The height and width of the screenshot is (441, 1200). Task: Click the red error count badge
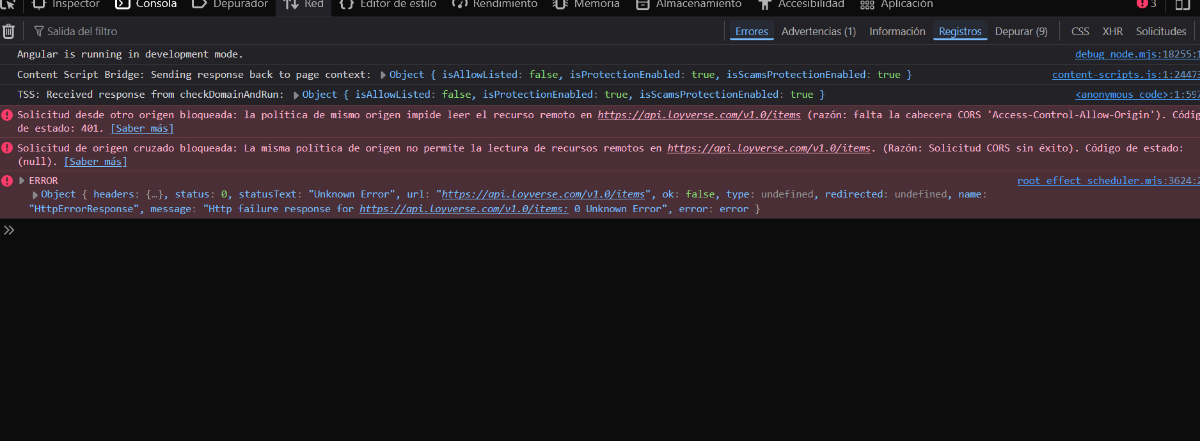(x=1145, y=4)
